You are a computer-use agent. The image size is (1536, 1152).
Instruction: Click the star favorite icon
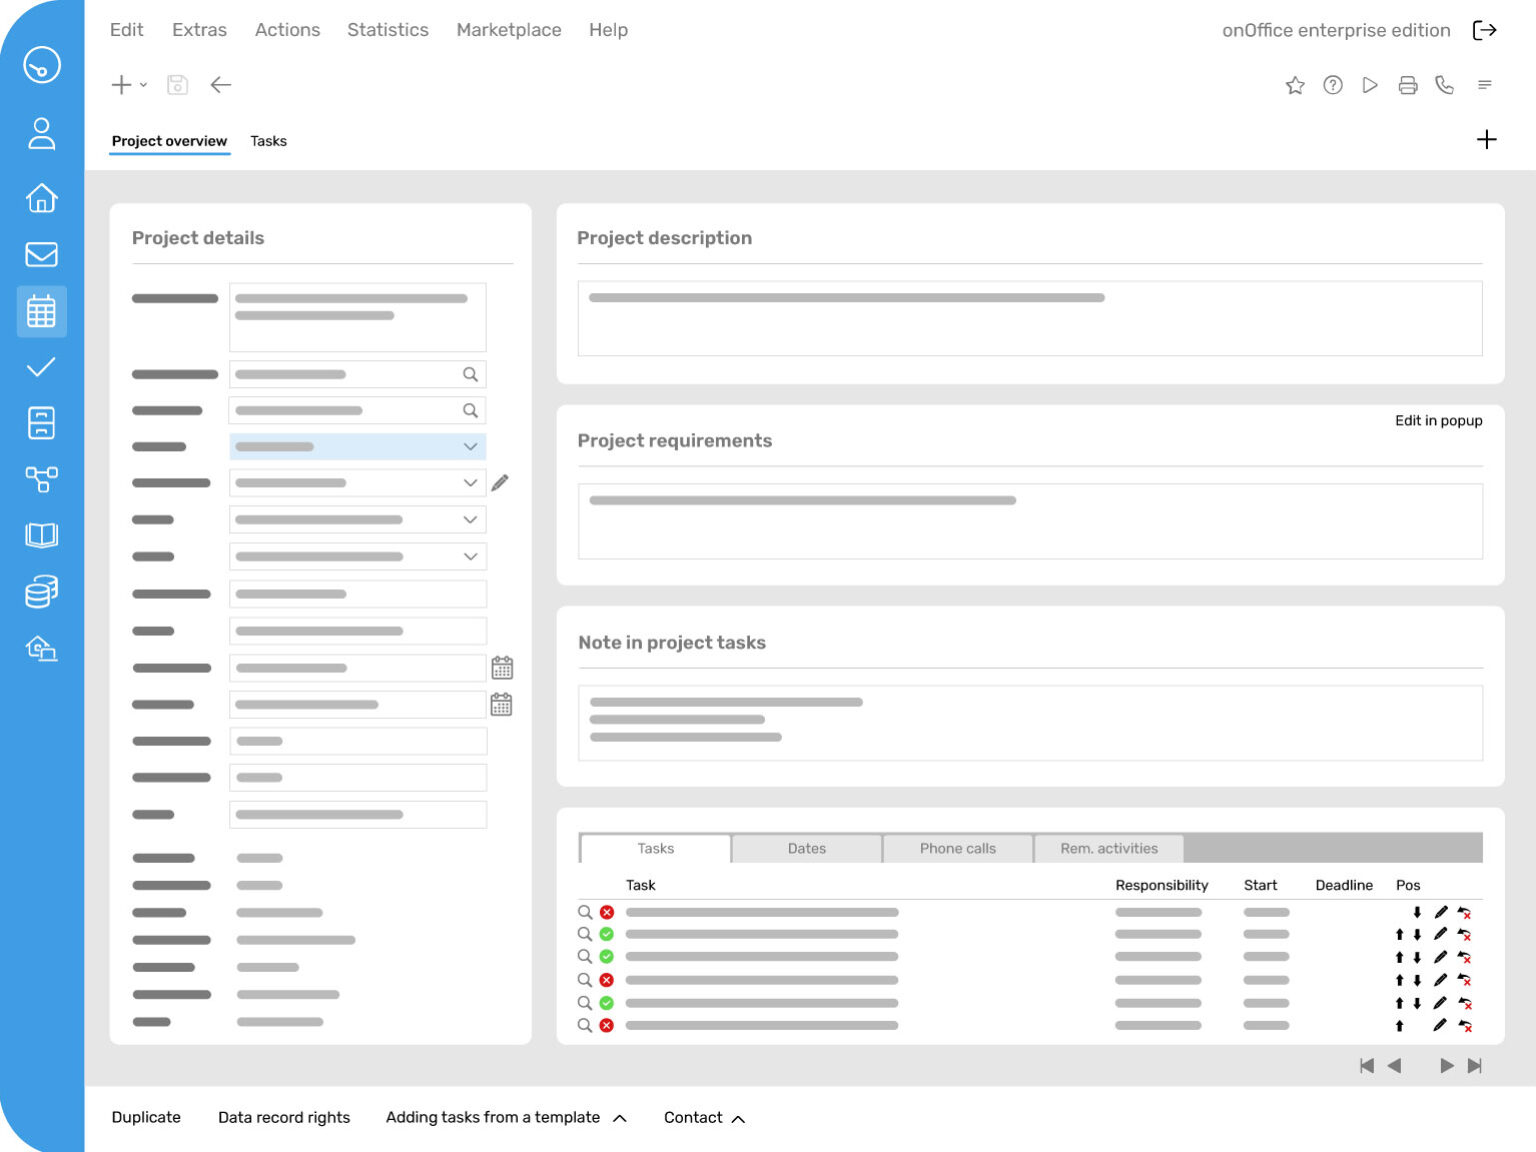tap(1295, 85)
